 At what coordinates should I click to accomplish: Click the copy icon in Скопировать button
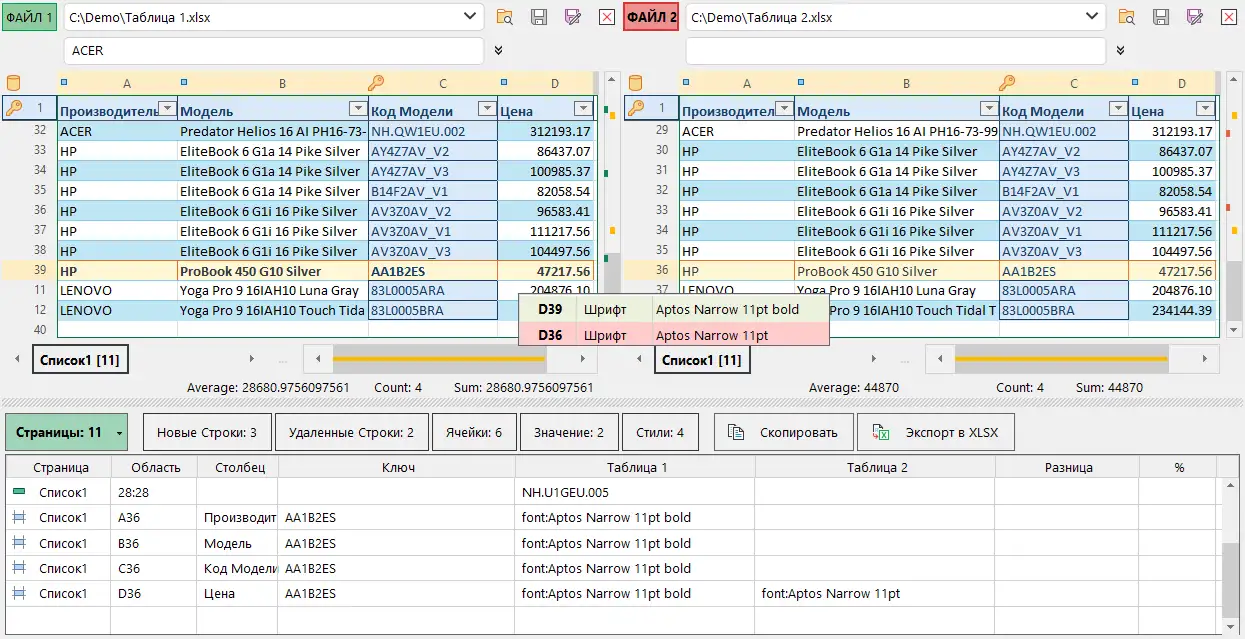tap(736, 432)
